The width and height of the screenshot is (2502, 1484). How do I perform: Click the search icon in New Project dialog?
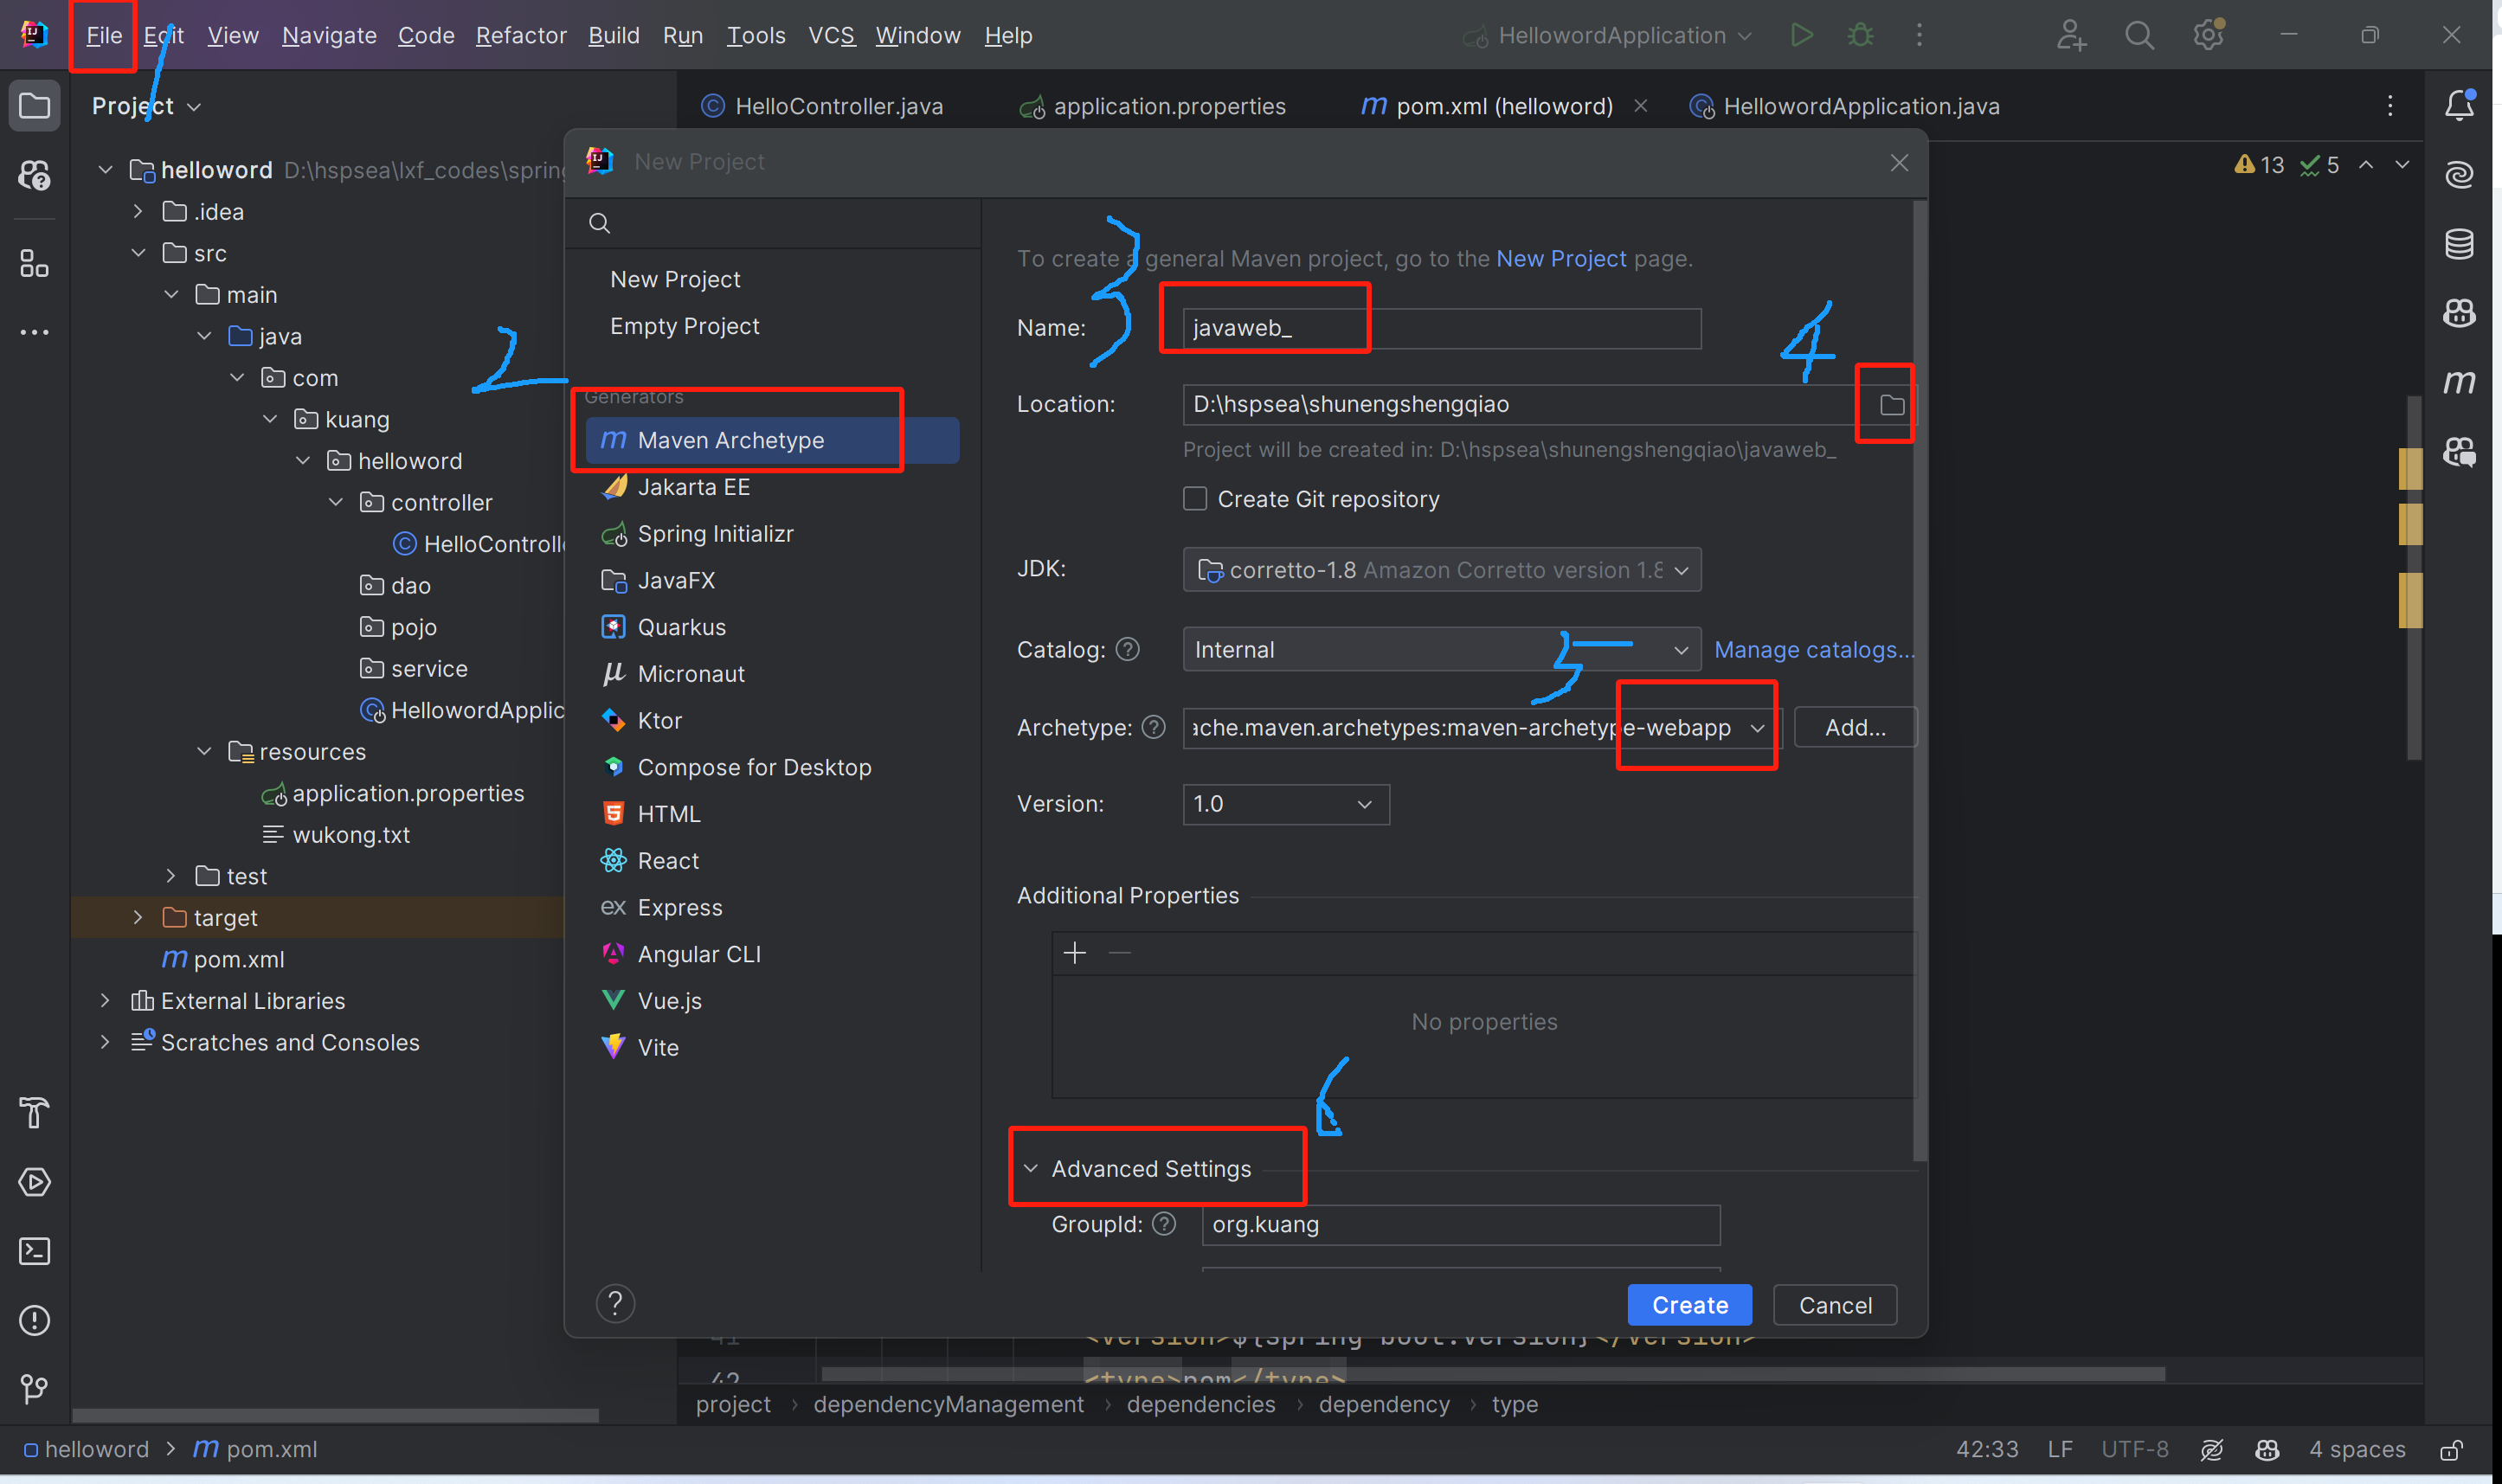coord(599,223)
